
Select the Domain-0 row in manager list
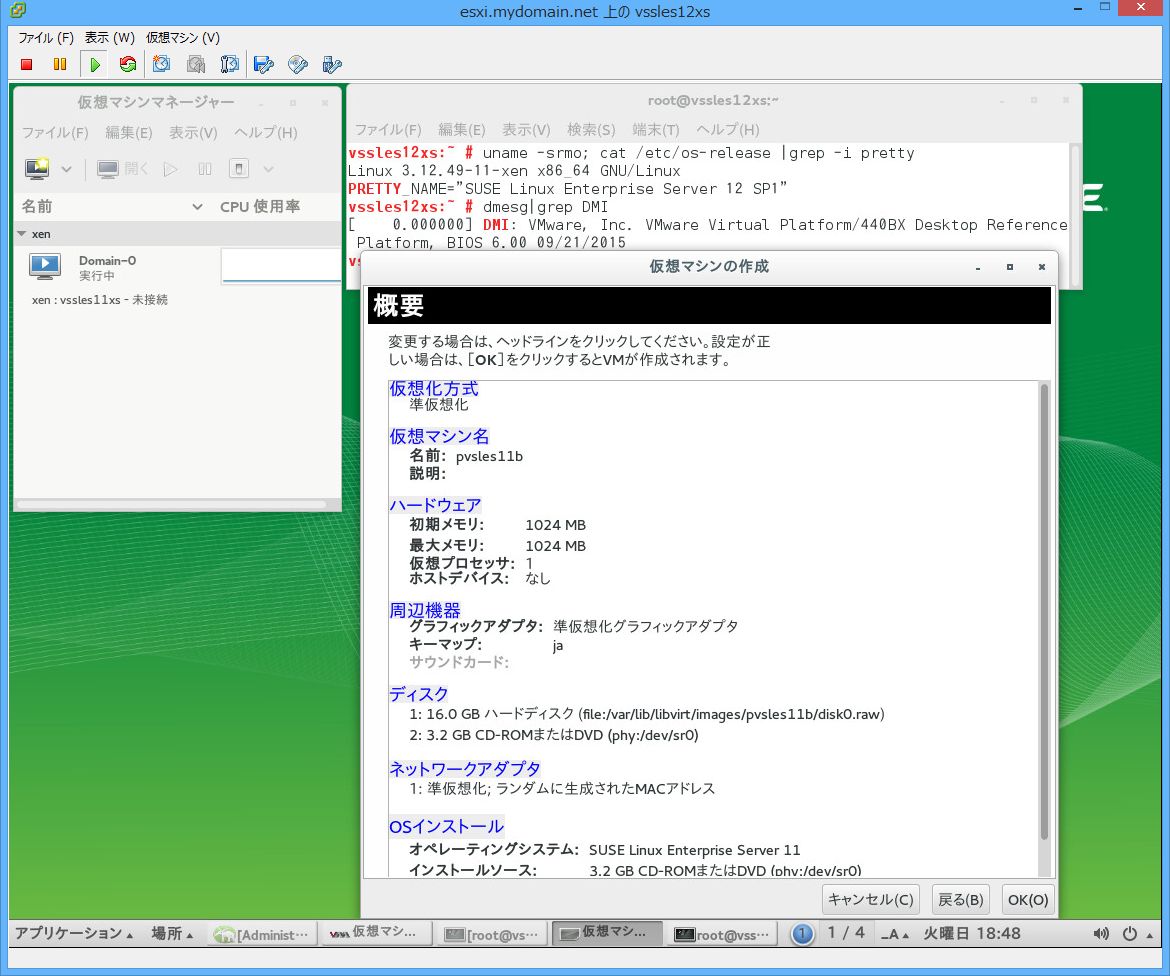(178, 266)
